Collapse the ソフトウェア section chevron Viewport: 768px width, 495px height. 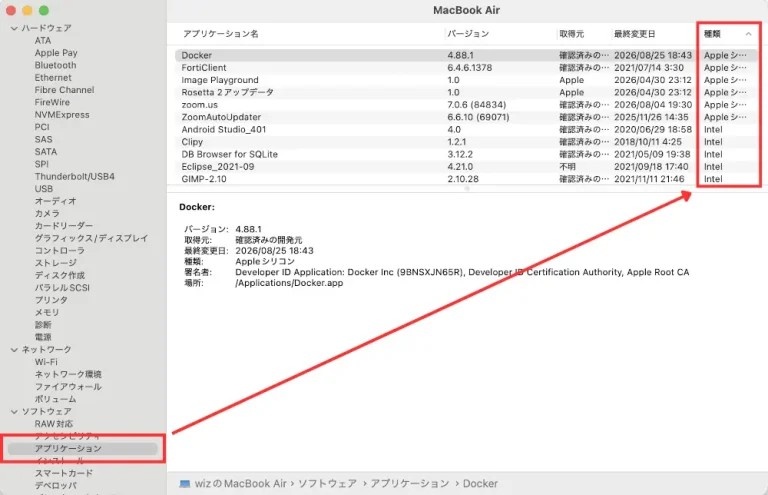click(x=14, y=412)
